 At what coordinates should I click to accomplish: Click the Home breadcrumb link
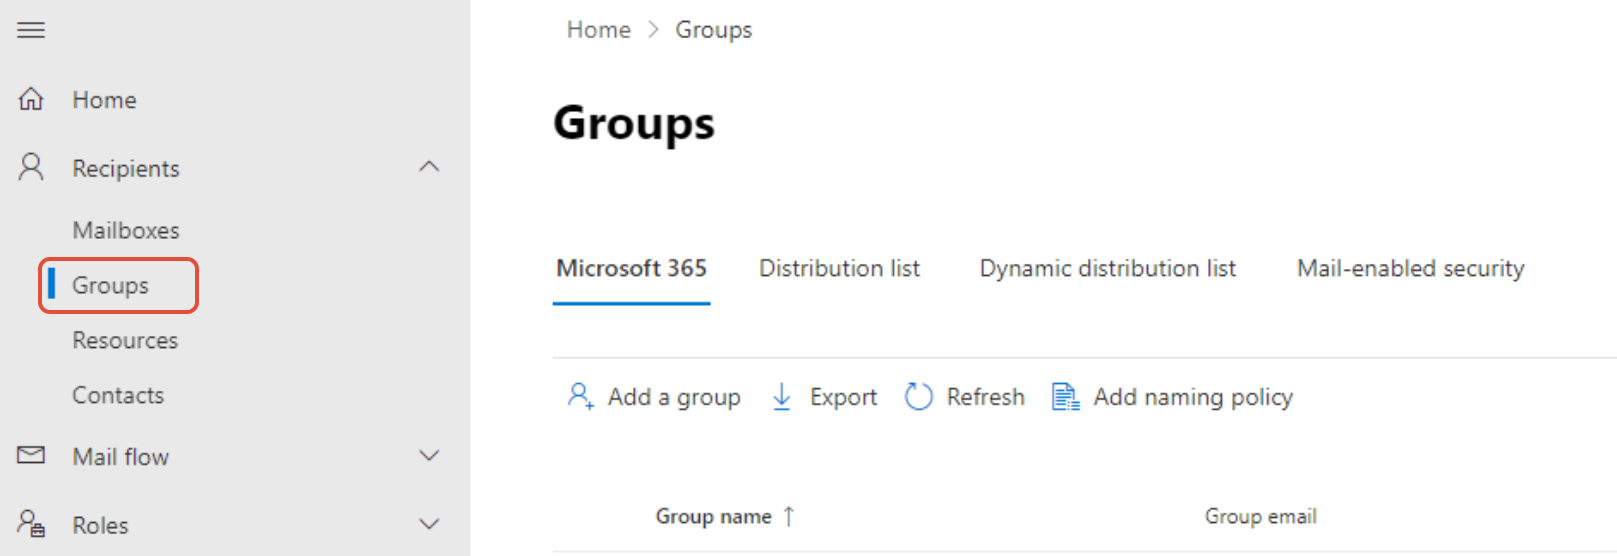click(x=599, y=30)
